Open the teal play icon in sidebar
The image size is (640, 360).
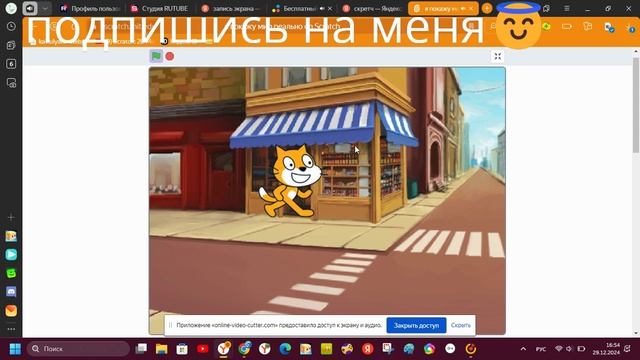pyautogui.click(x=11, y=255)
